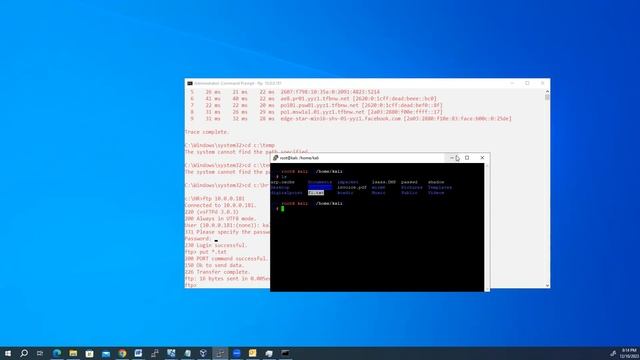Screen dimensions: 640x360
Task: Click the facebook.com hop 9 traceroute line
Action: tap(351, 118)
